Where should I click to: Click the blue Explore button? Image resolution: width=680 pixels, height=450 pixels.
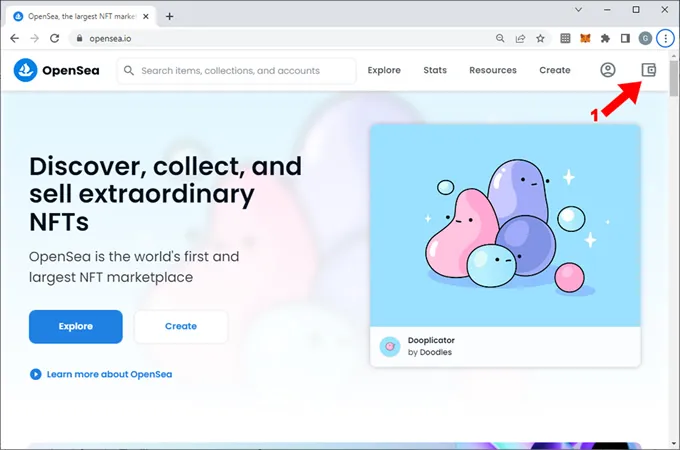coord(76,326)
